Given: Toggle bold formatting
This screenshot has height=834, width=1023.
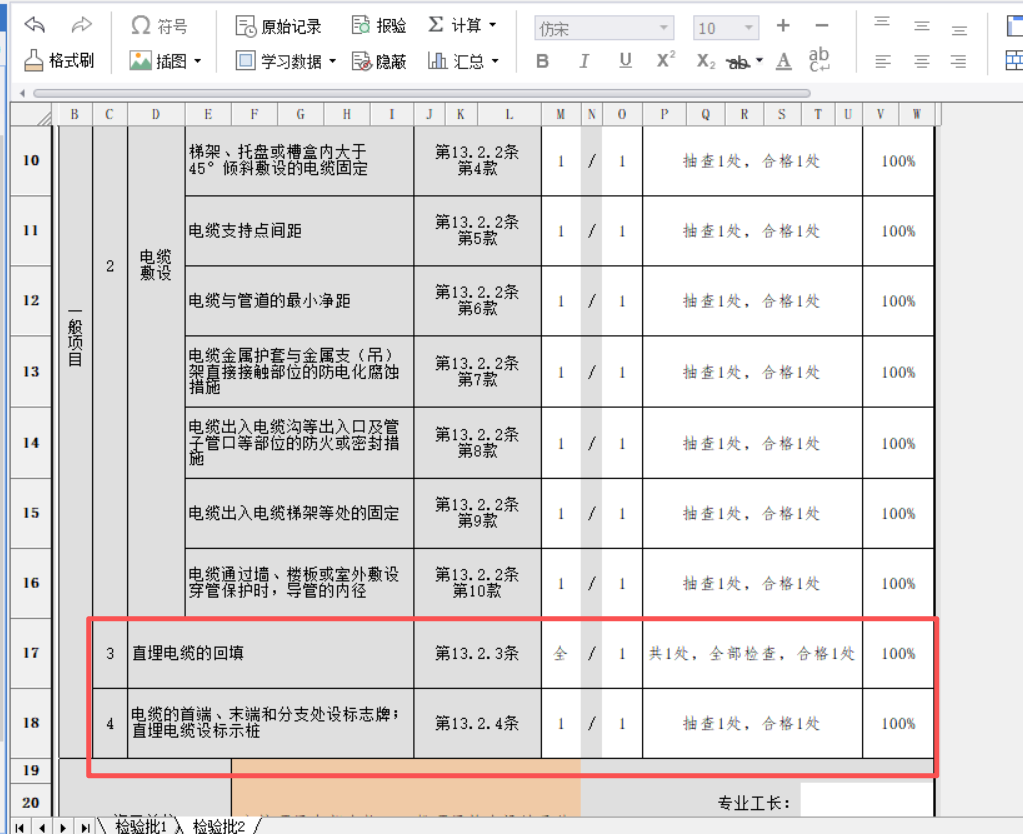Looking at the screenshot, I should point(542,61).
